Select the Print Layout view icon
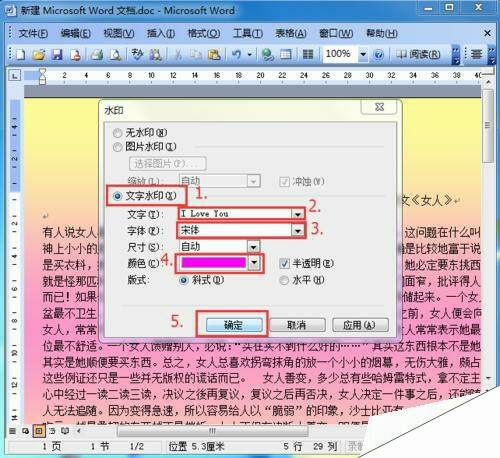Image resolution: width=500 pixels, height=458 pixels. [39, 431]
